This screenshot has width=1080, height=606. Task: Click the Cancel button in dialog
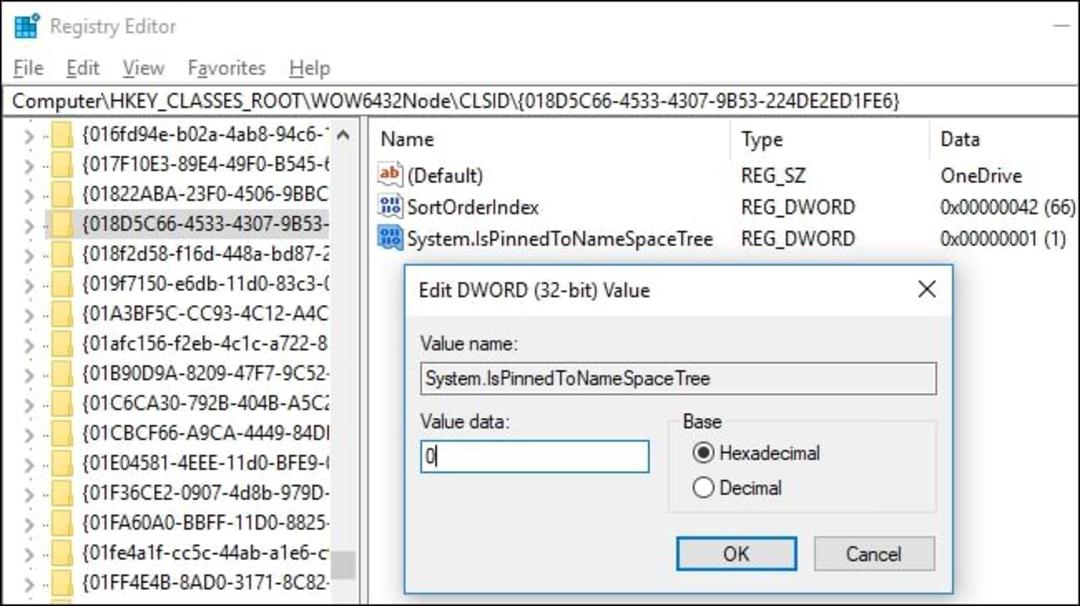(x=874, y=554)
